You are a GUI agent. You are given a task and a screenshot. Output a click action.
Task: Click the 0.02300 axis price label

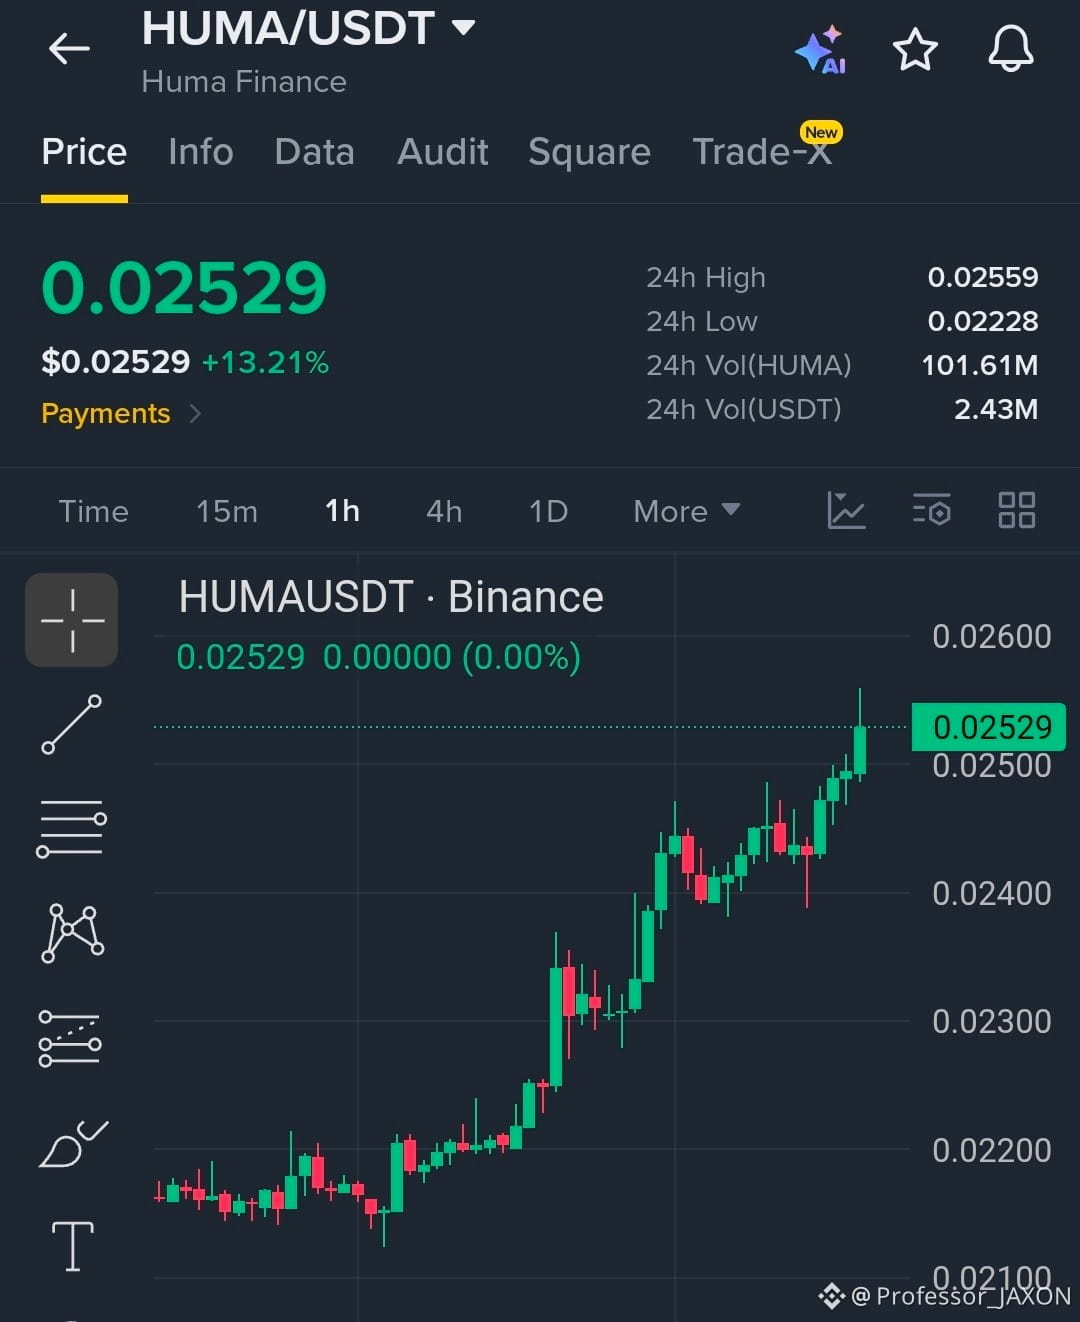click(992, 1021)
